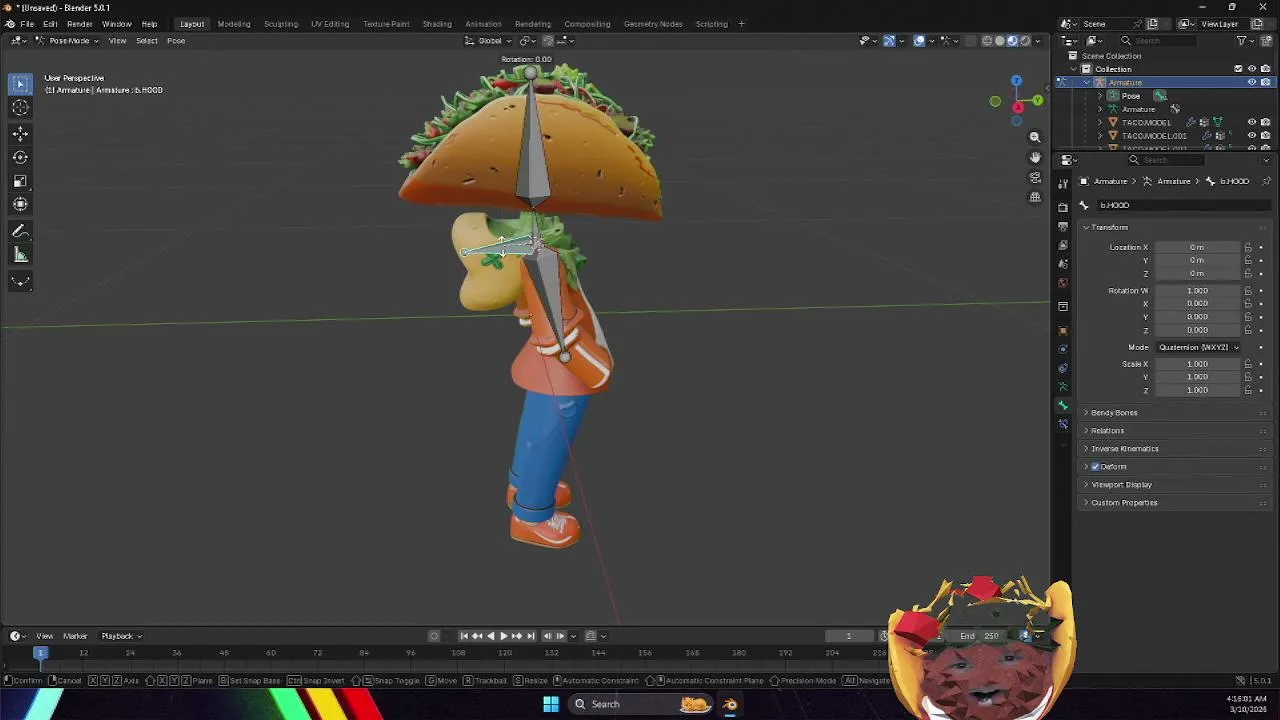This screenshot has height=720, width=1280.
Task: Open the Windows Start menu
Action: [550, 704]
